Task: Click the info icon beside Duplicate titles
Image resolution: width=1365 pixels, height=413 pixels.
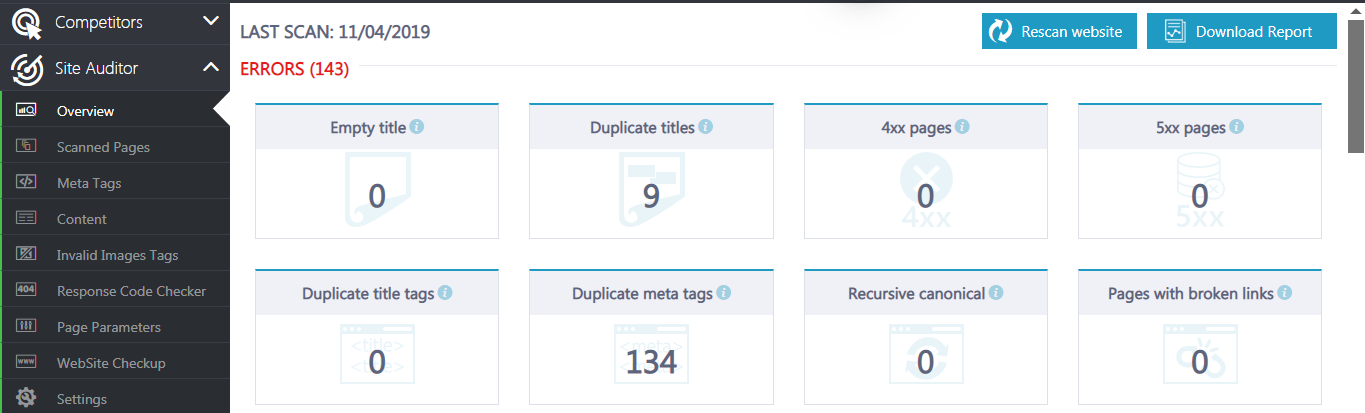Action: pos(705,127)
